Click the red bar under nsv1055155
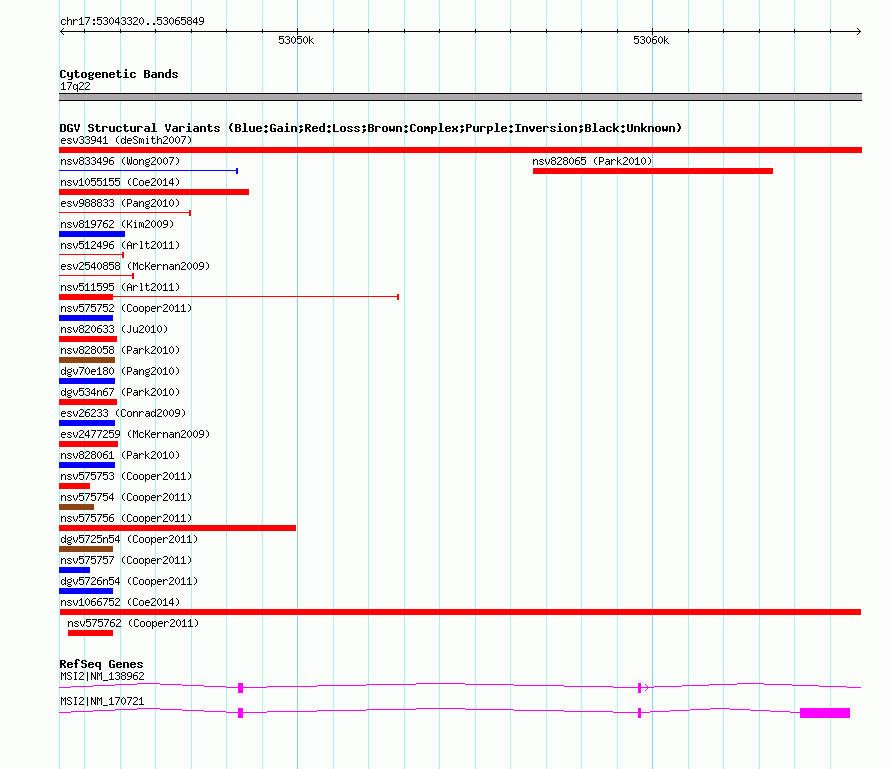This screenshot has width=890, height=769. coord(154,192)
